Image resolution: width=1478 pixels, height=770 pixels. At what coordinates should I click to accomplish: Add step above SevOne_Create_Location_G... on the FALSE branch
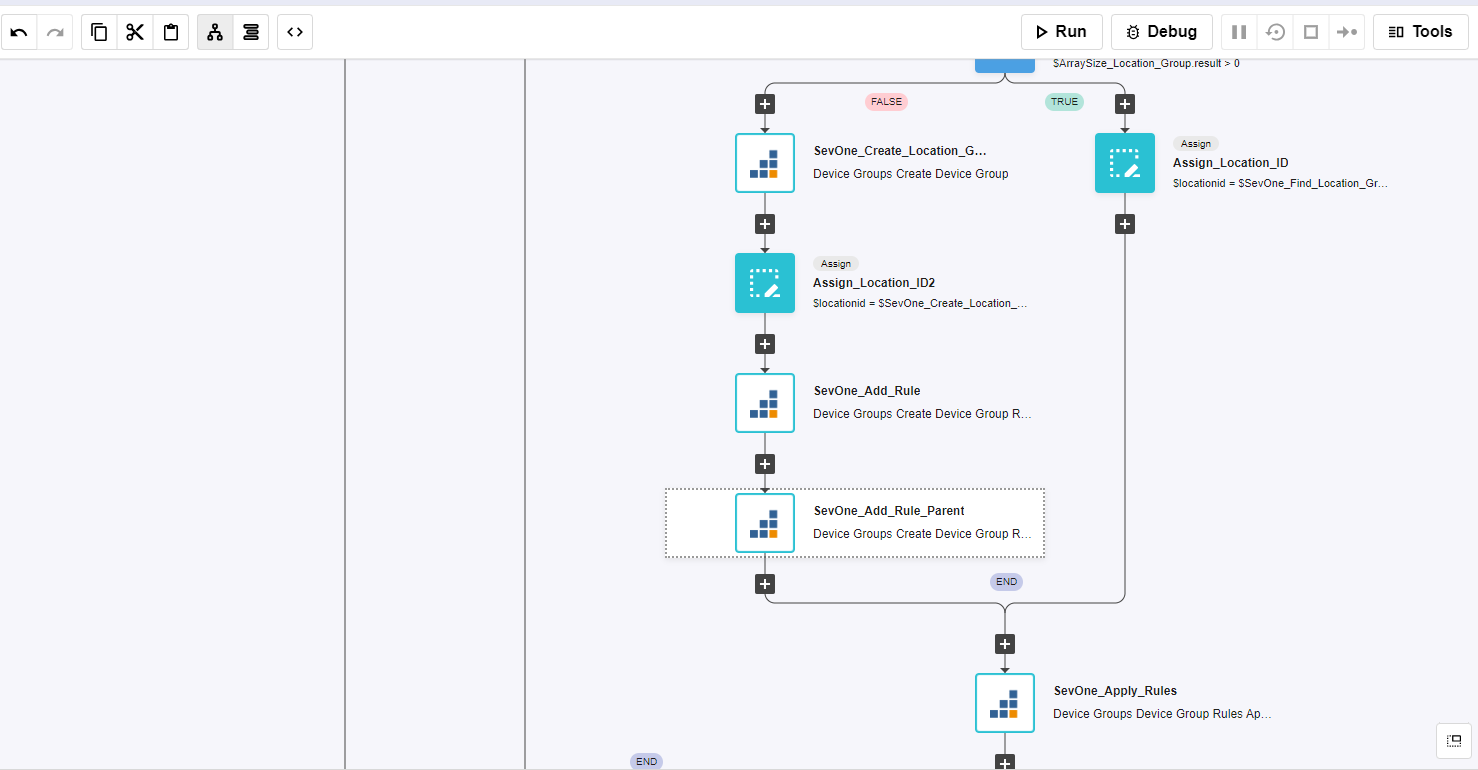[765, 104]
